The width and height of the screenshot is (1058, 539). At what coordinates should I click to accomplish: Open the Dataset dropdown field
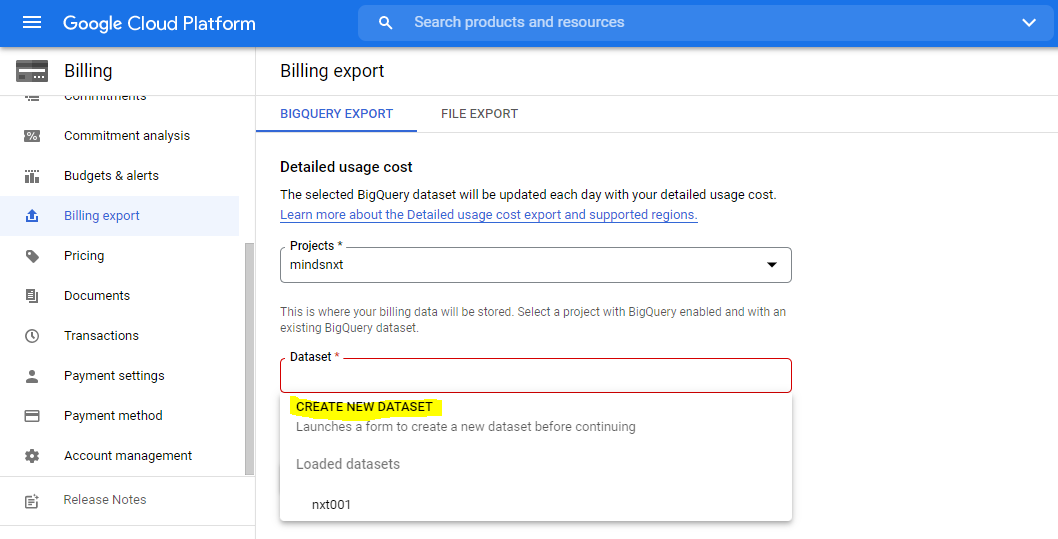click(535, 376)
